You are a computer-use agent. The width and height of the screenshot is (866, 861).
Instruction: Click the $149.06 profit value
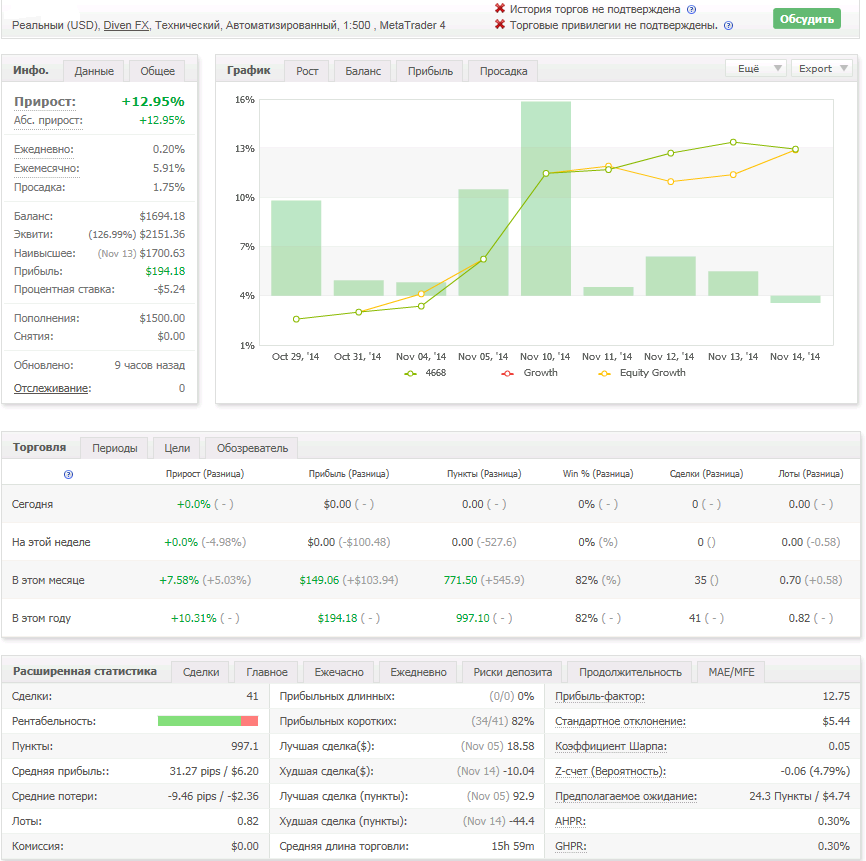[x=319, y=580]
